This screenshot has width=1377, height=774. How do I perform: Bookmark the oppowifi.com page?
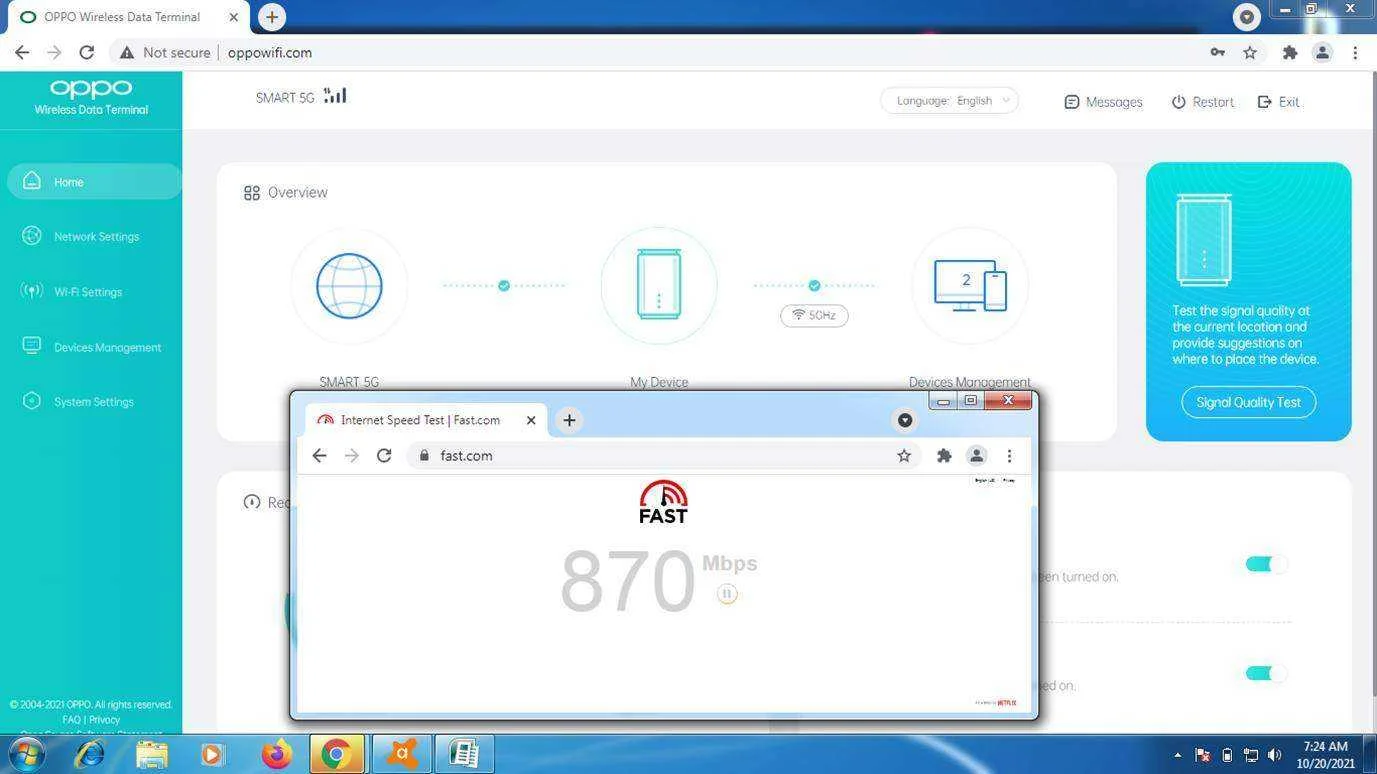coord(1250,53)
